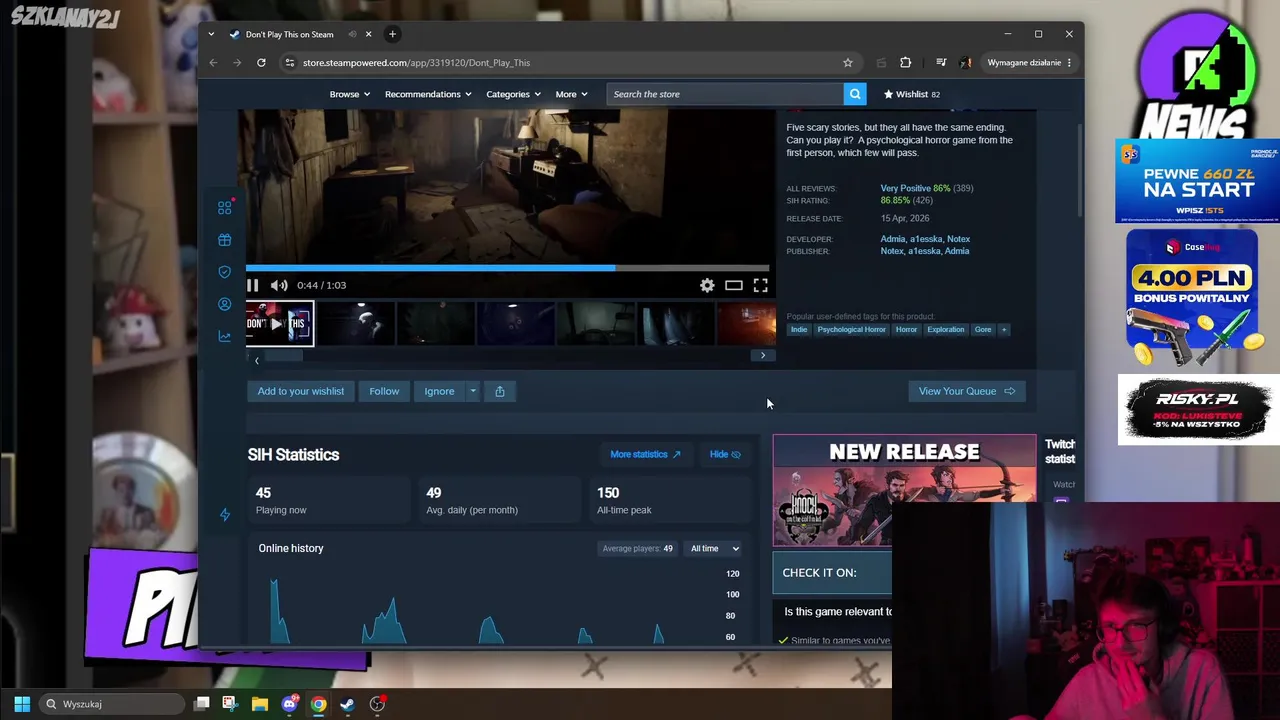Screen dimensions: 1280x720
Task: Open video settings gear icon
Action: pos(707,286)
